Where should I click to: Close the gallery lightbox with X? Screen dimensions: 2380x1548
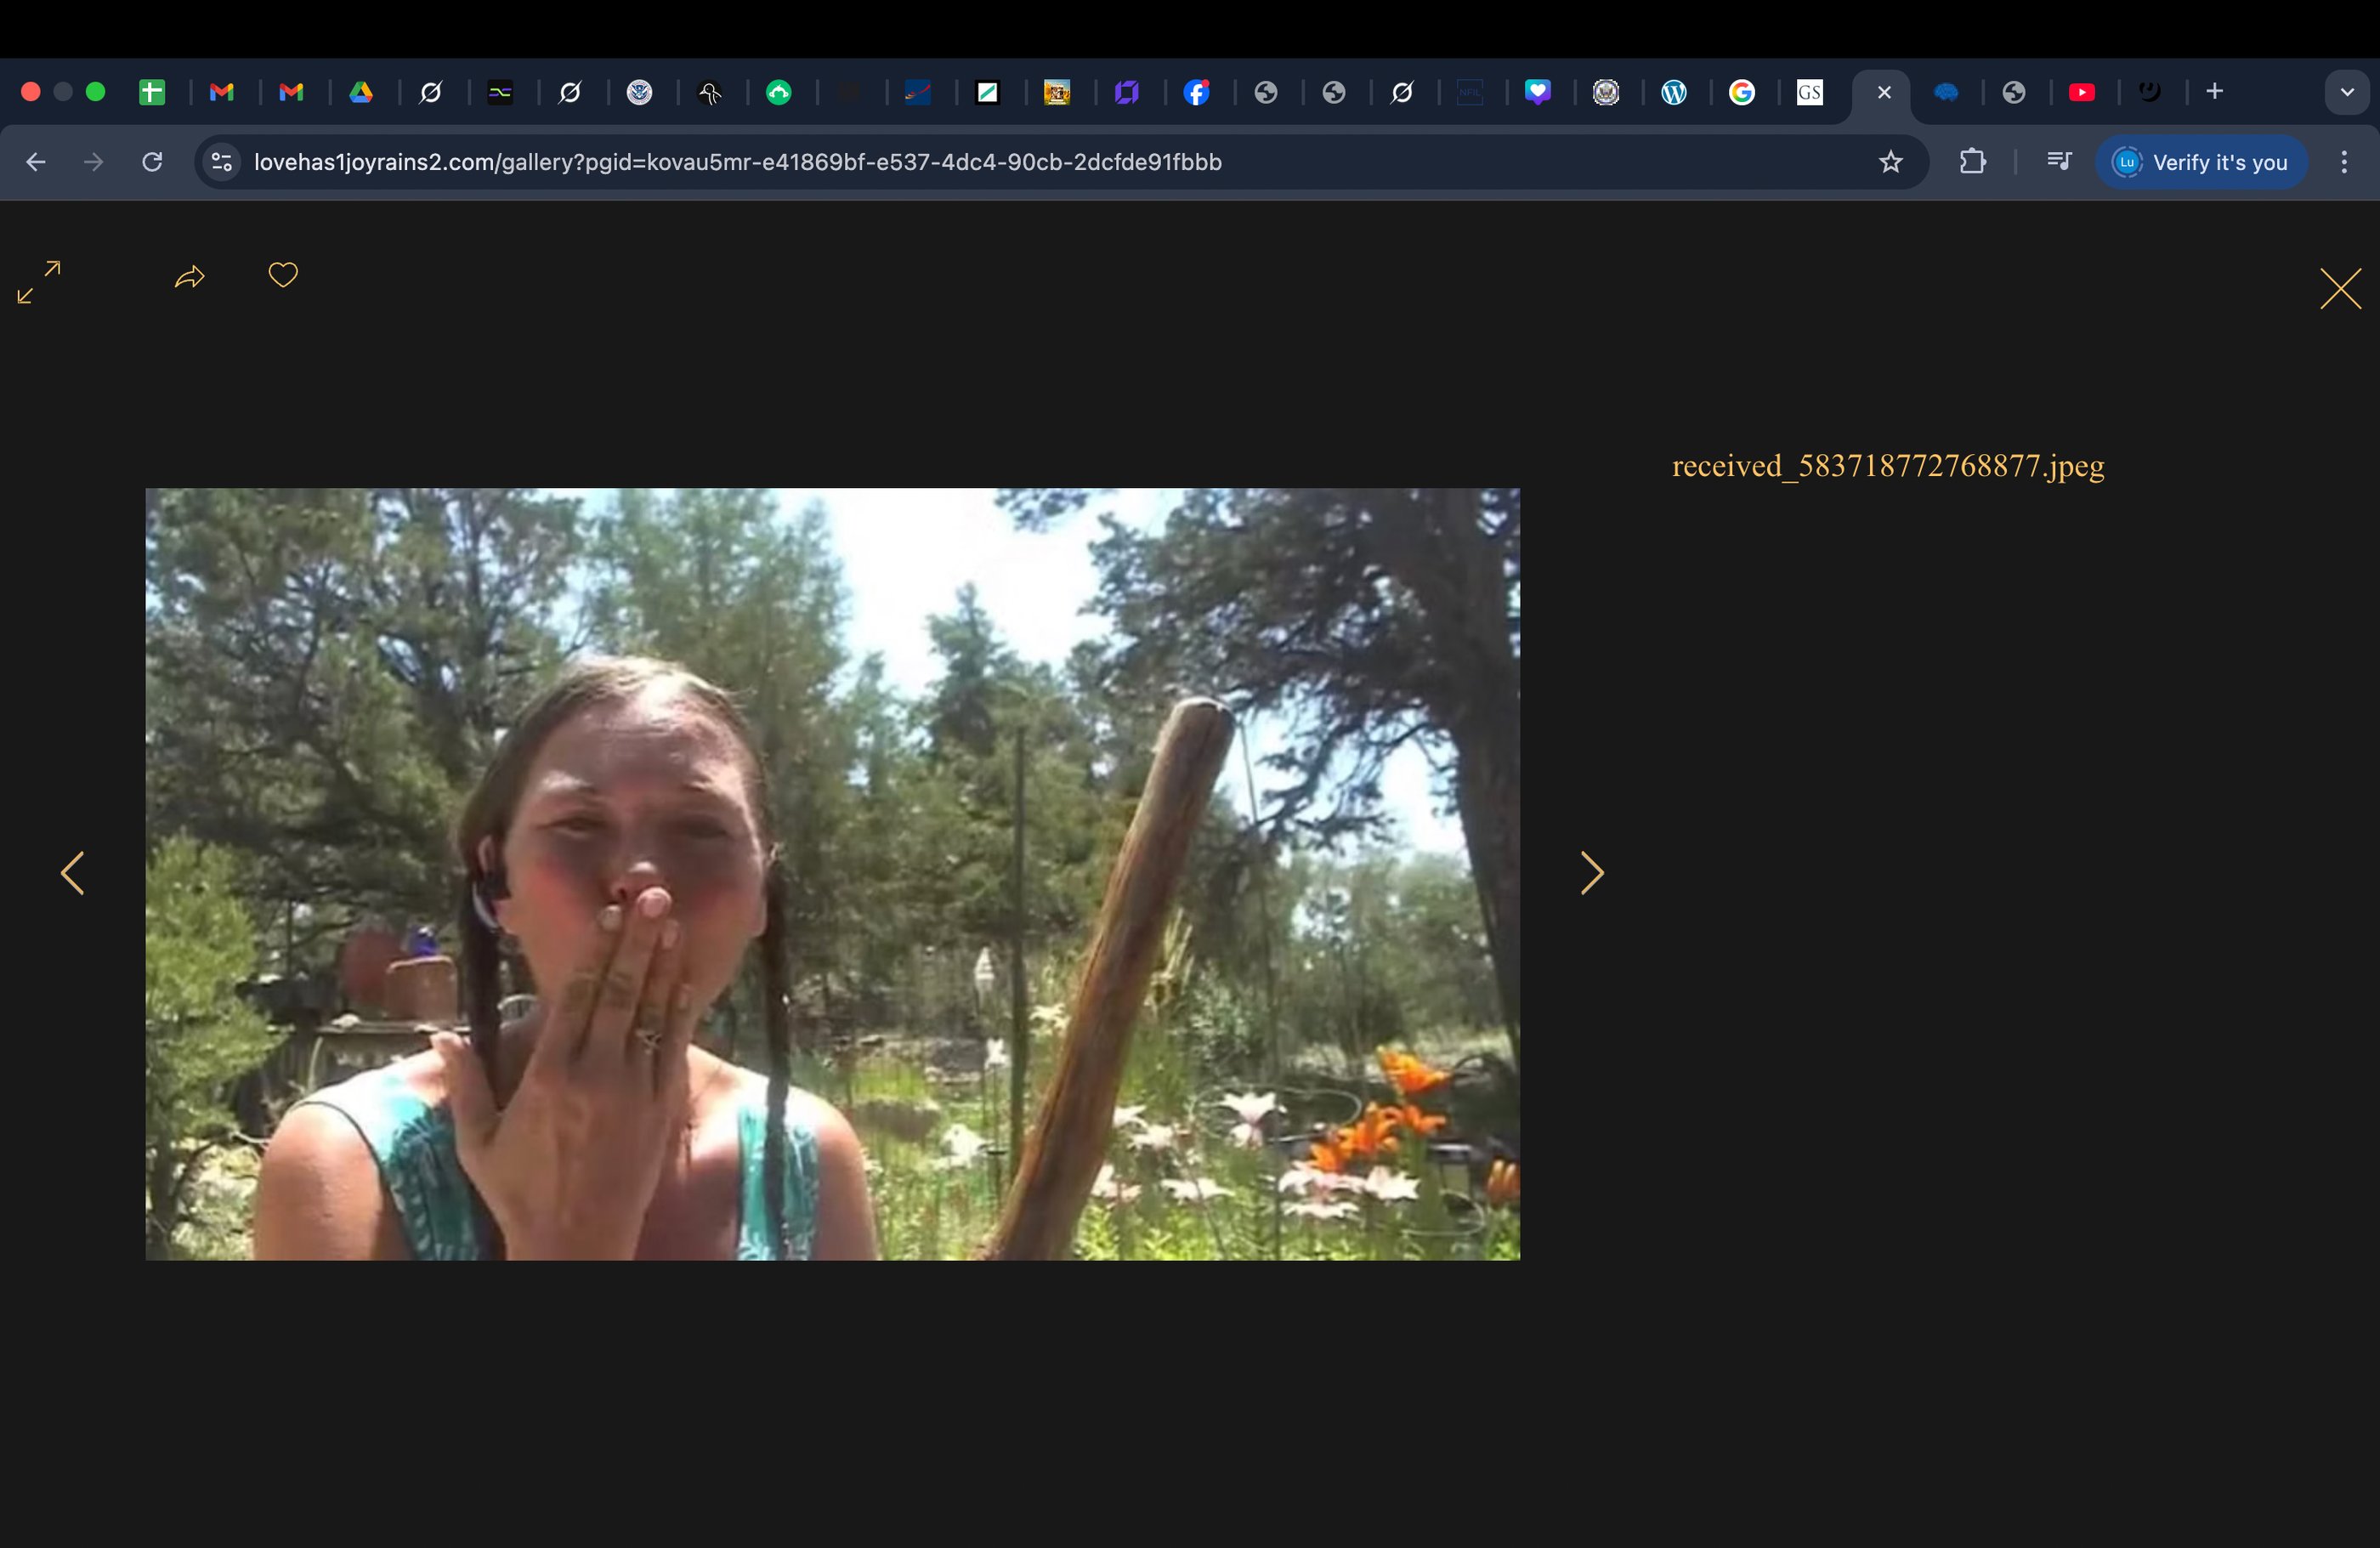[x=2339, y=289]
